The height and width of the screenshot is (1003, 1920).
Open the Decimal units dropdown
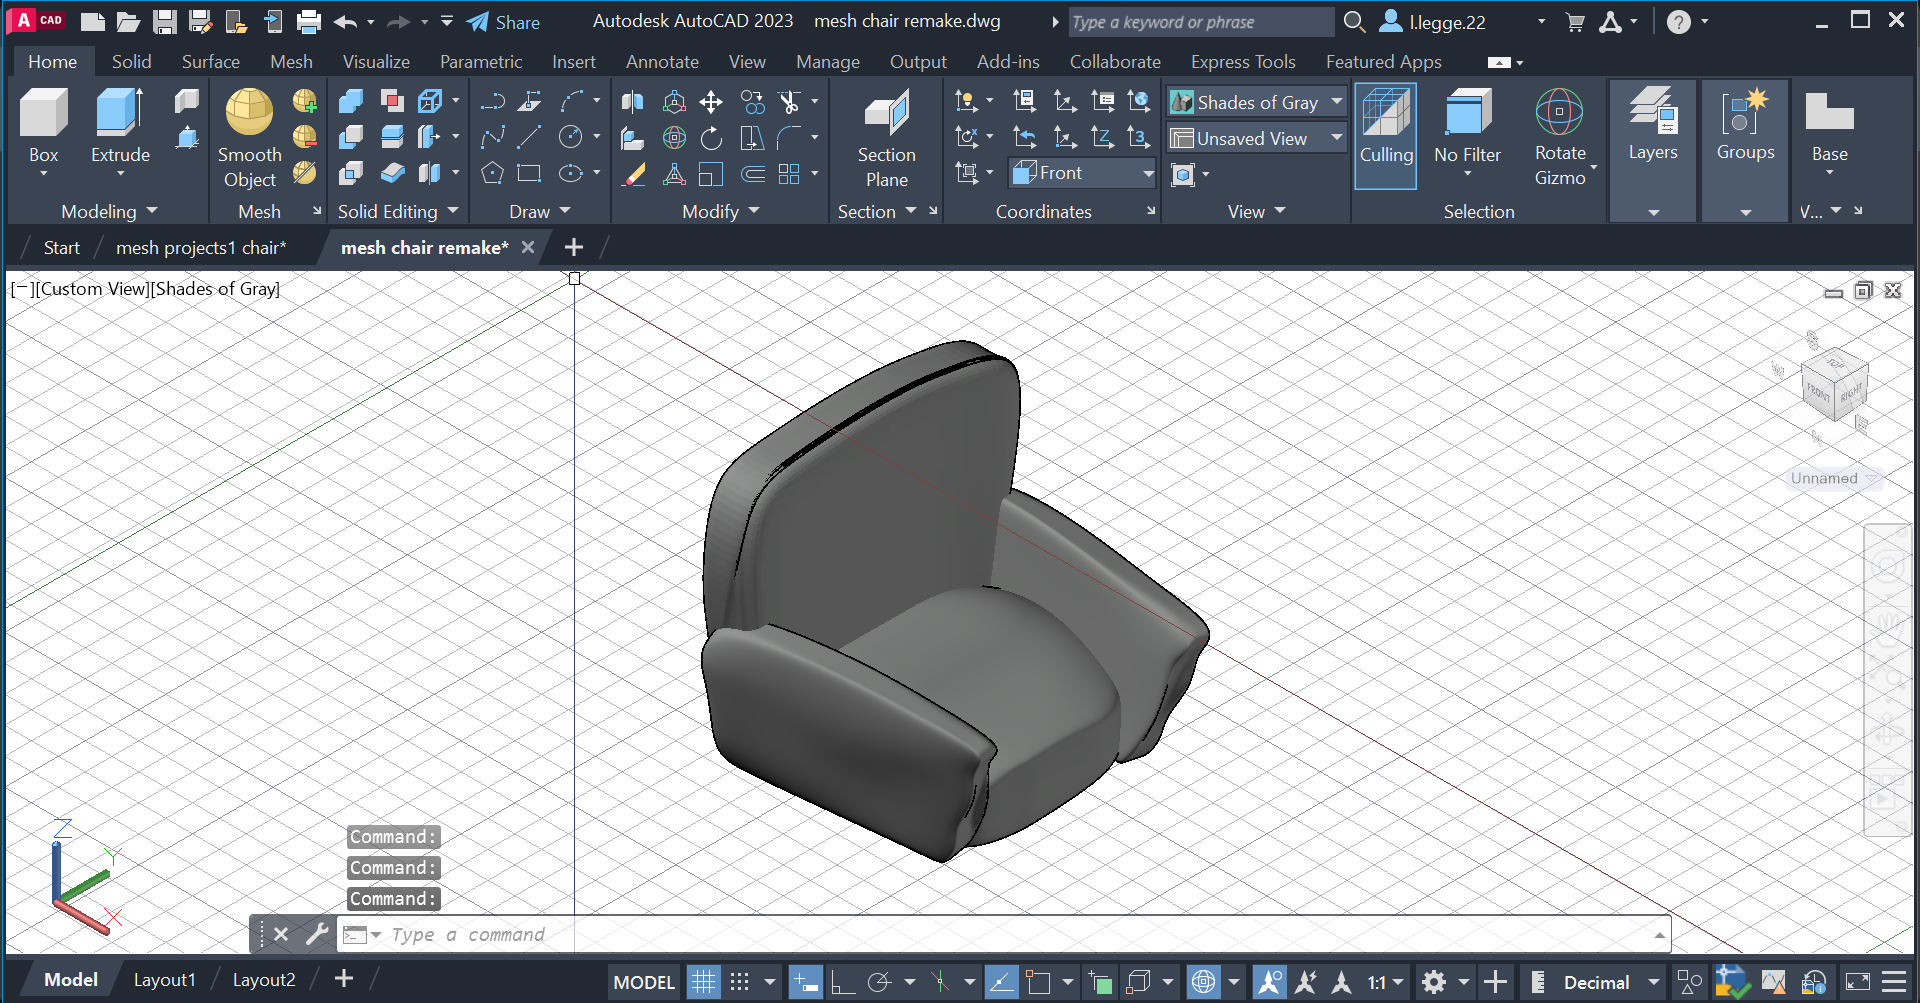(1611, 982)
